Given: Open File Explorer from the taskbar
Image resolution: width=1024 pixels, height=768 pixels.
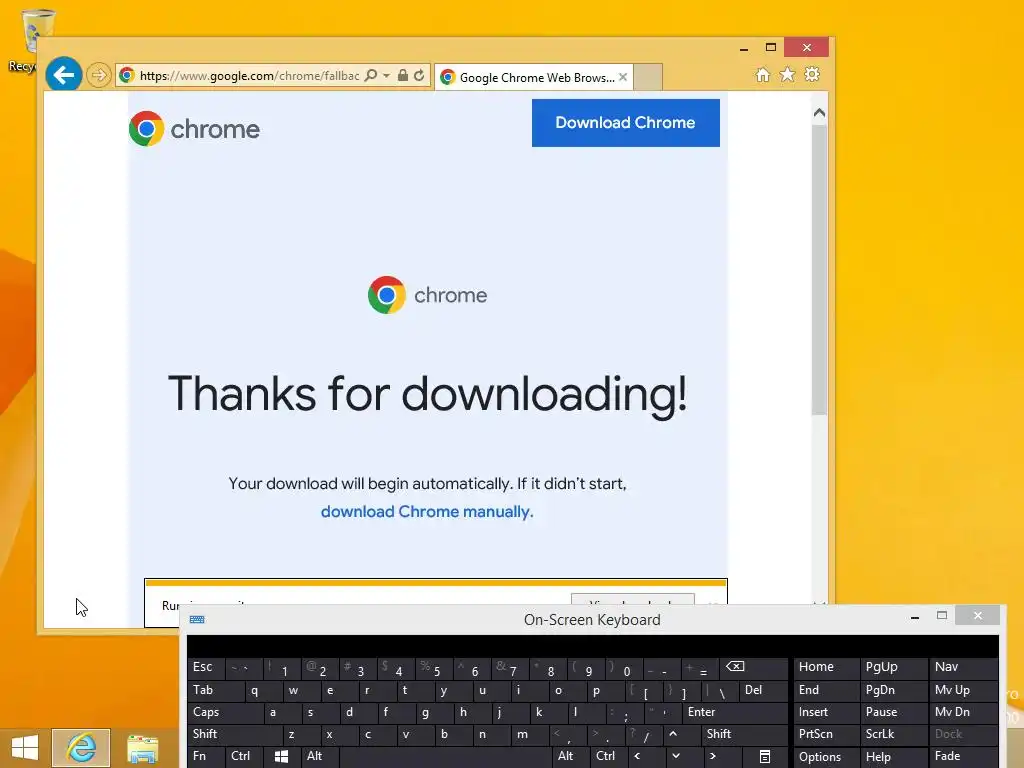Looking at the screenshot, I should click(x=142, y=748).
